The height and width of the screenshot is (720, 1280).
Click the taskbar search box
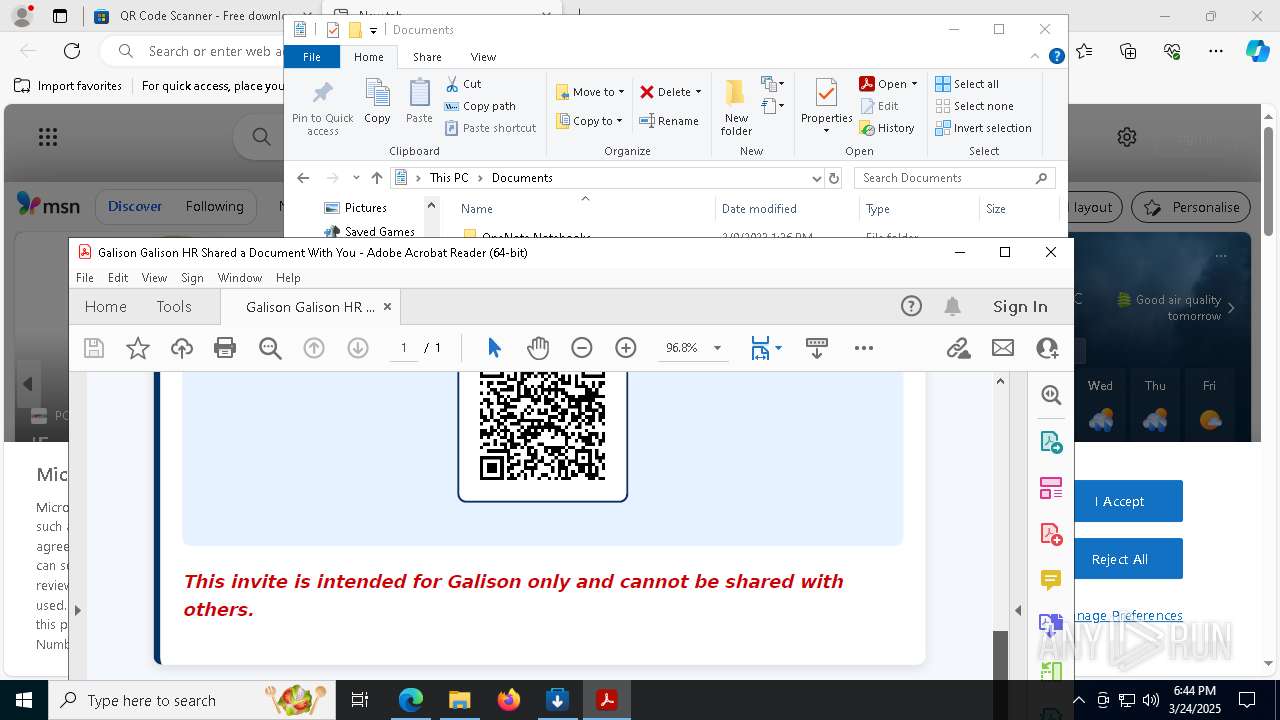(191, 700)
